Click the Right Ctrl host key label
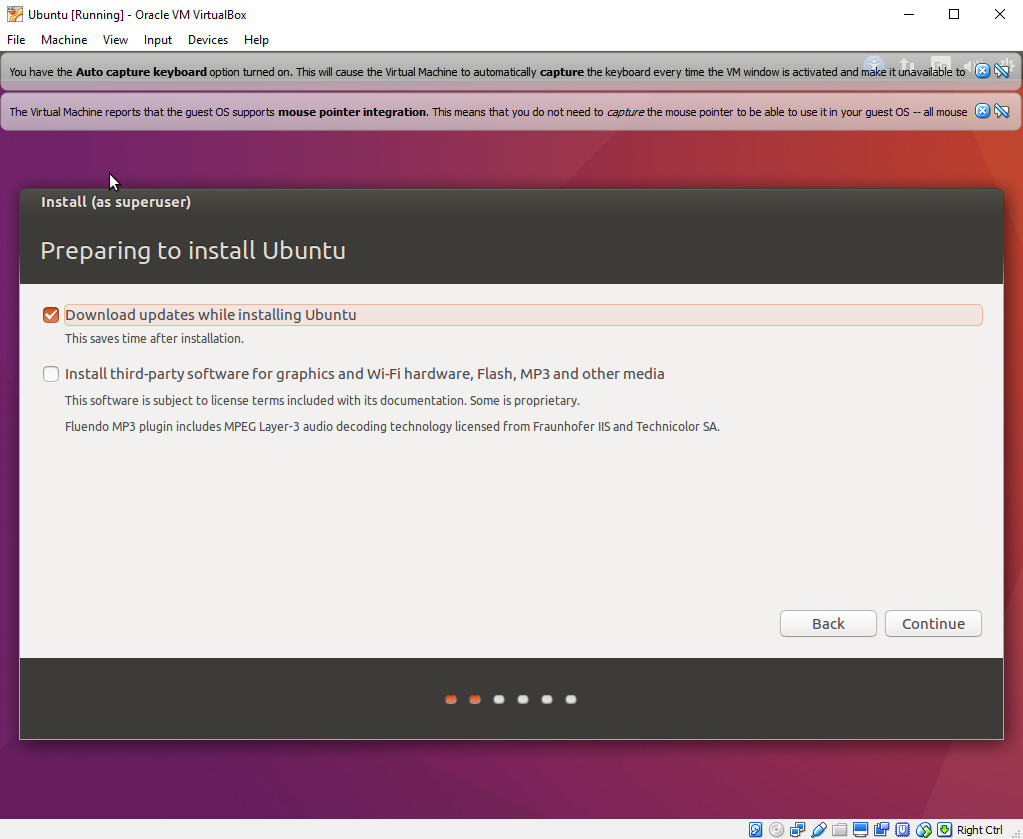Screen dimensions: 1023x839 [x=979, y=830]
